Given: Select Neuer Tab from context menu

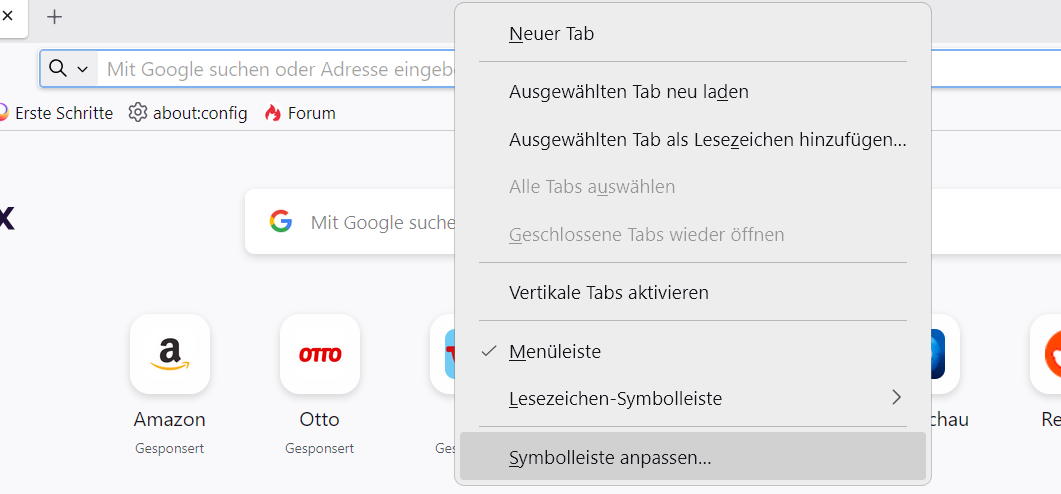Looking at the screenshot, I should (x=551, y=34).
